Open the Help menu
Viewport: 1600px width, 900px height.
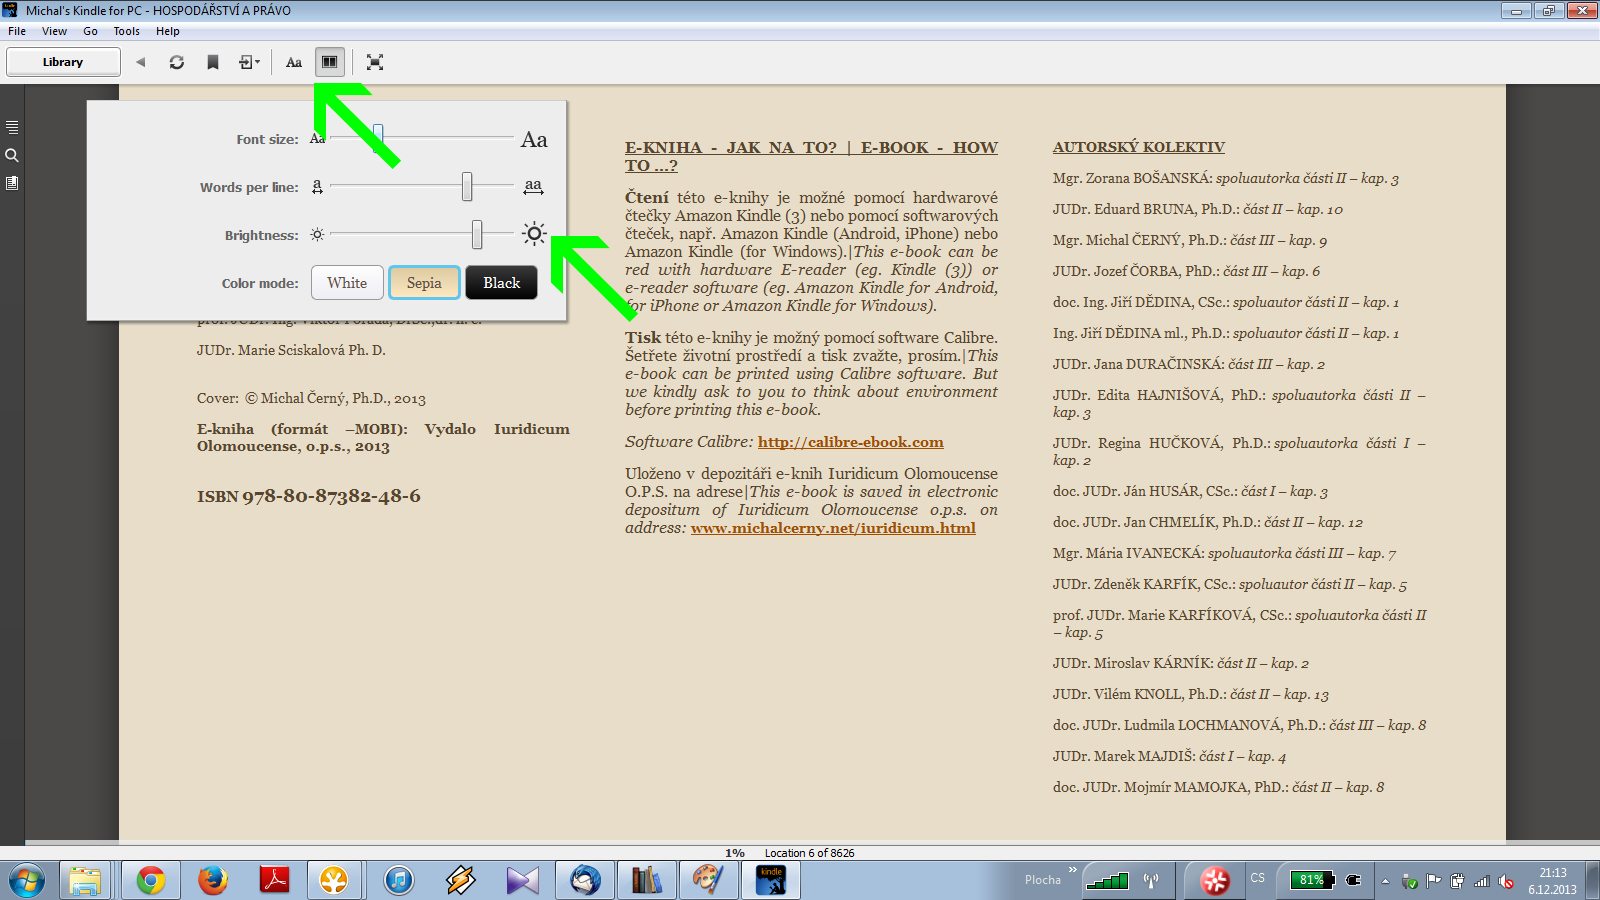[168, 31]
